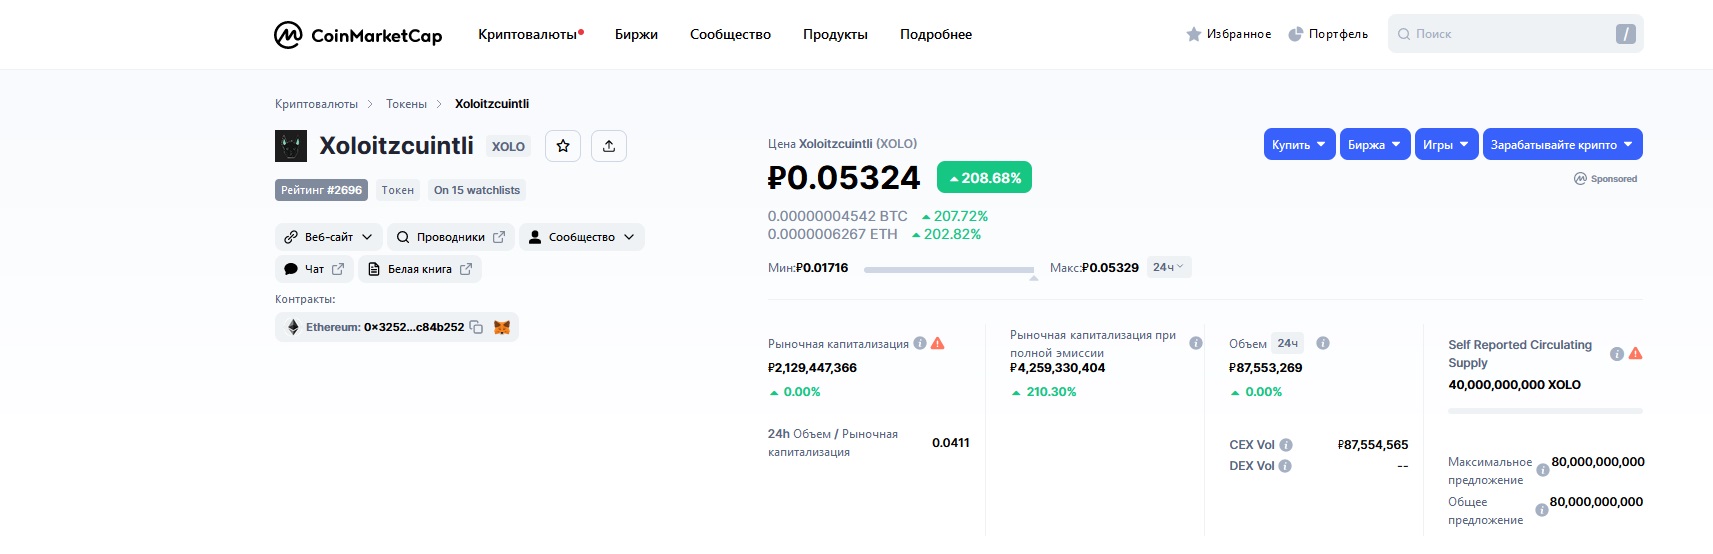Open CEX Vol info icon
Viewport: 1713px width, 554px height.
coord(1286,445)
